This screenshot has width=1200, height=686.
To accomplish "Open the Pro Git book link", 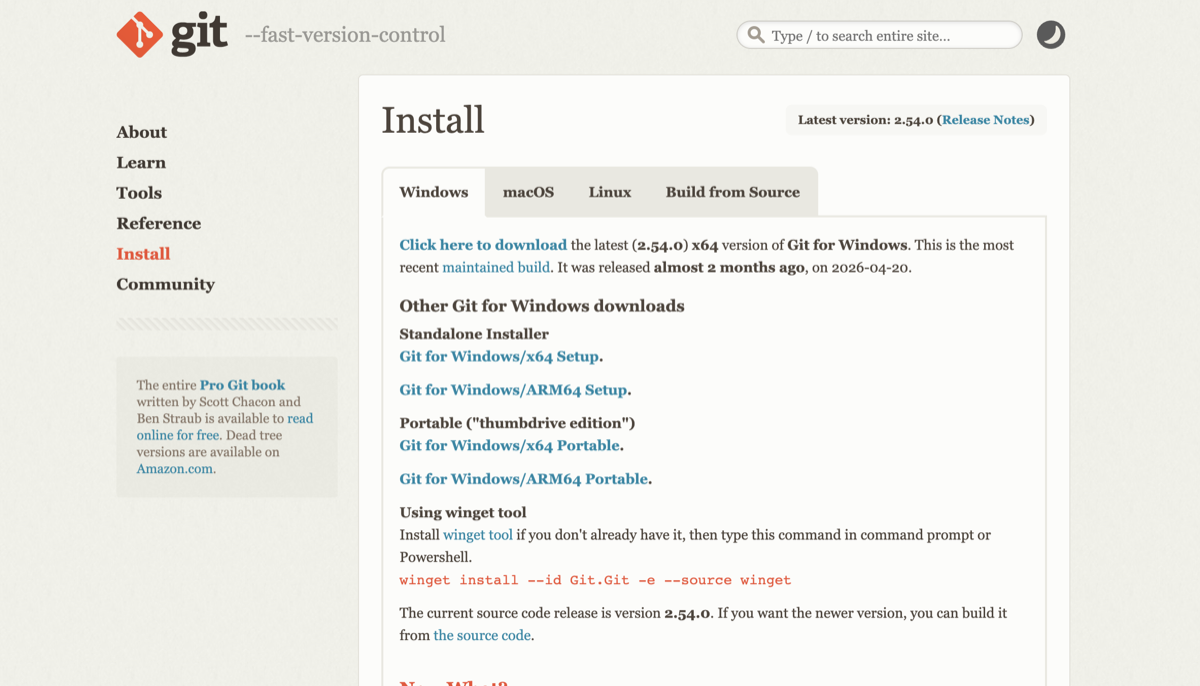I will (242, 385).
